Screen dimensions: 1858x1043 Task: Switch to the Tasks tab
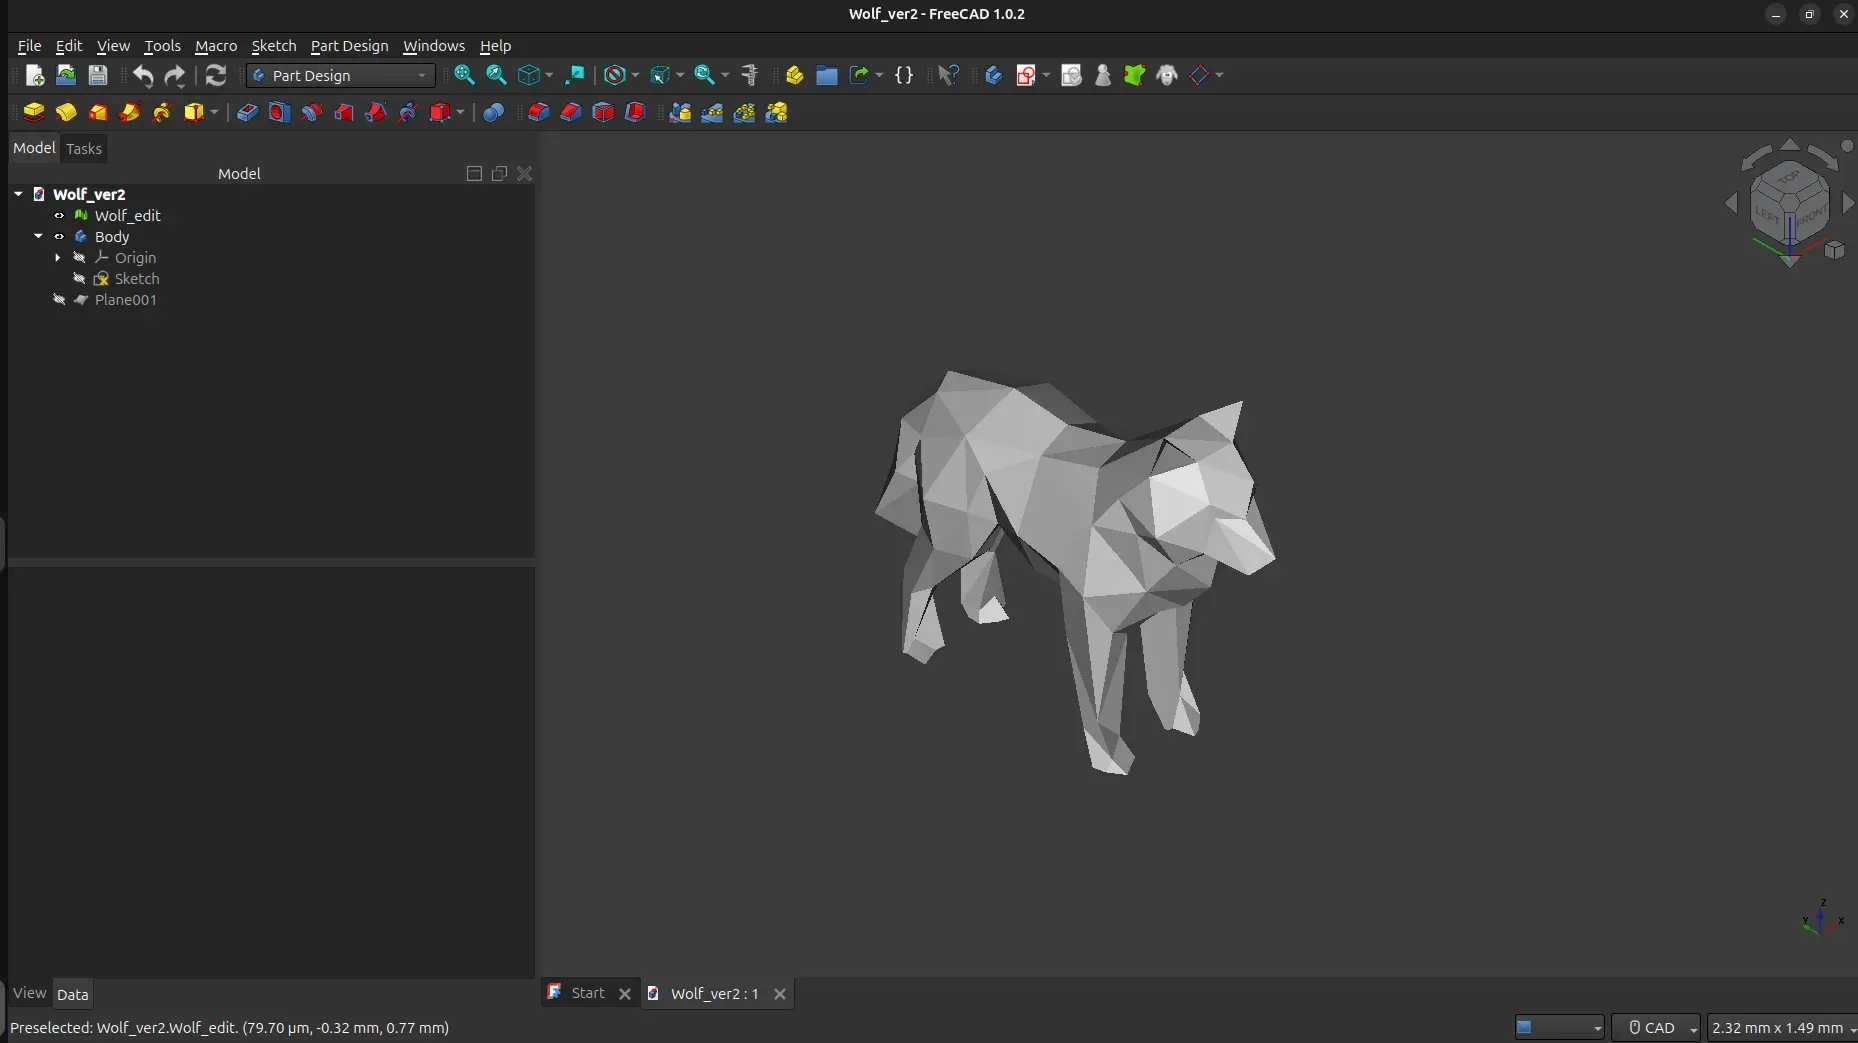(84, 149)
